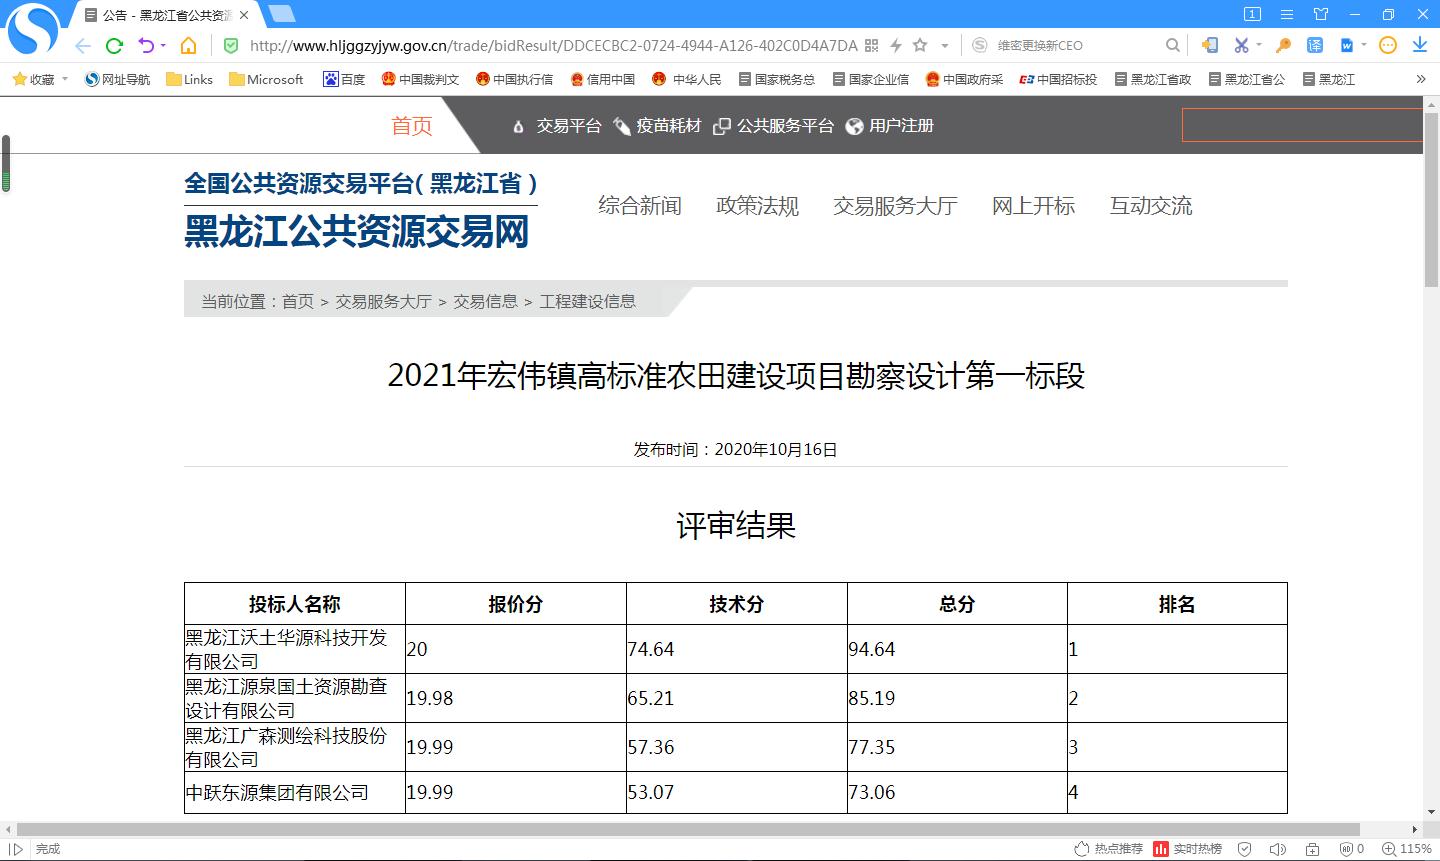Viewport: 1440px width, 861px height.
Task: Bookmark page with the star icon
Action: click(920, 45)
